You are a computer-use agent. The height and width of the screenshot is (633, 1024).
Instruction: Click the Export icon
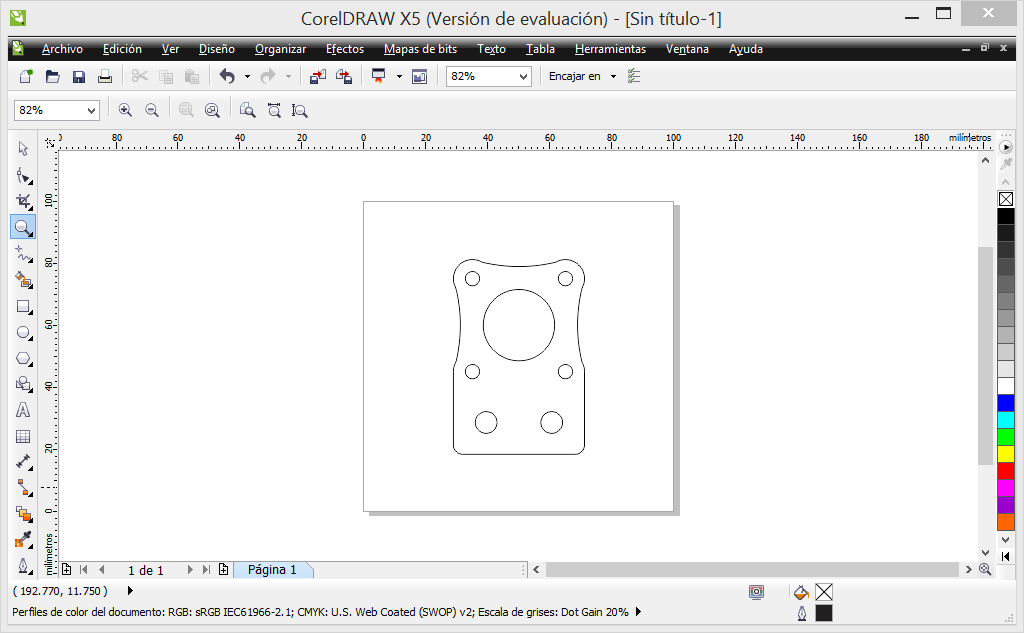[x=344, y=76]
